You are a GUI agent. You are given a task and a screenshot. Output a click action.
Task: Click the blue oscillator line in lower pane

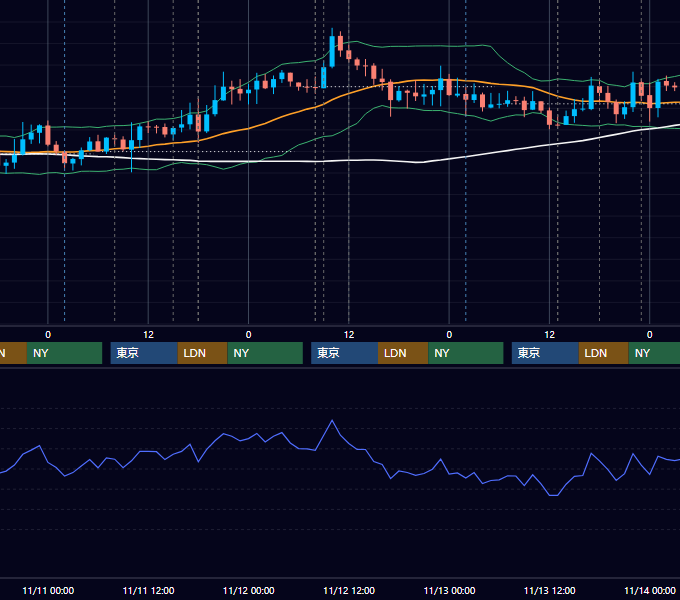(332, 421)
